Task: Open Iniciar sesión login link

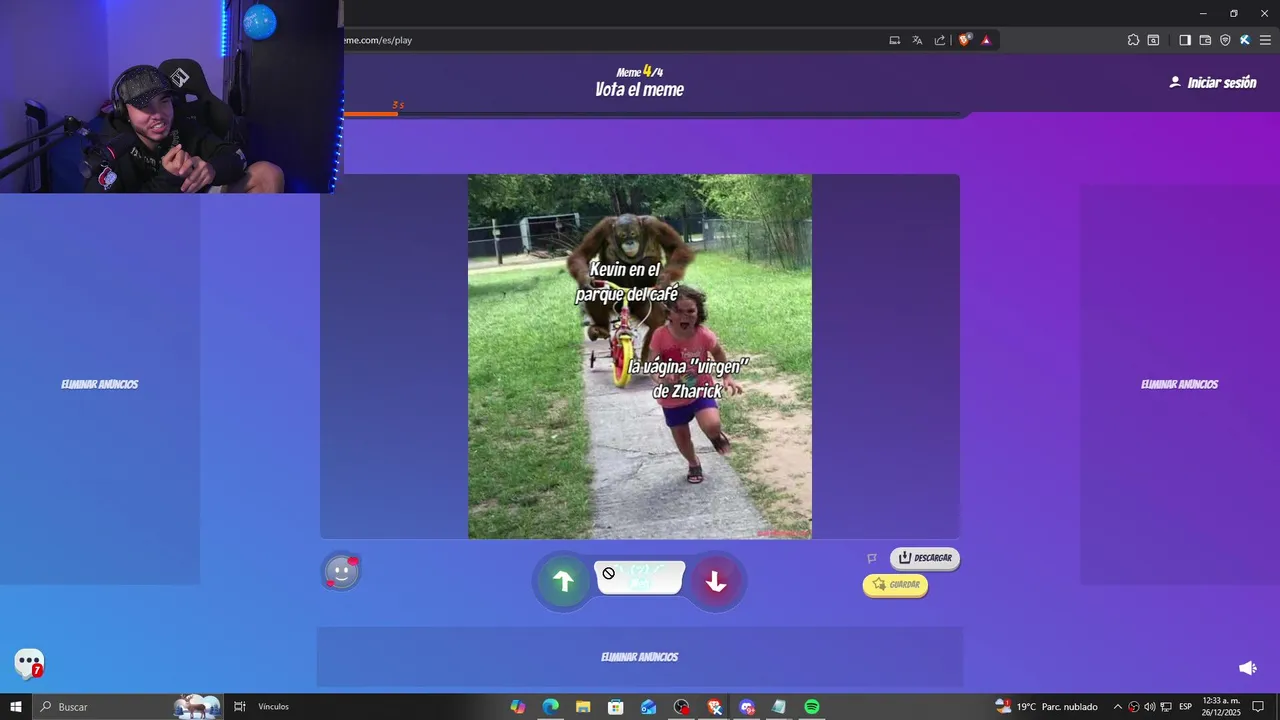Action: pos(1213,83)
